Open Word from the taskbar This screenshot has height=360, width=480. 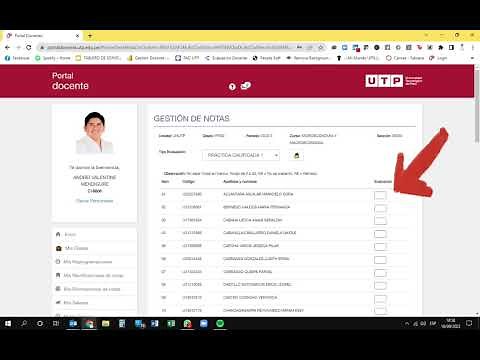coord(155,324)
